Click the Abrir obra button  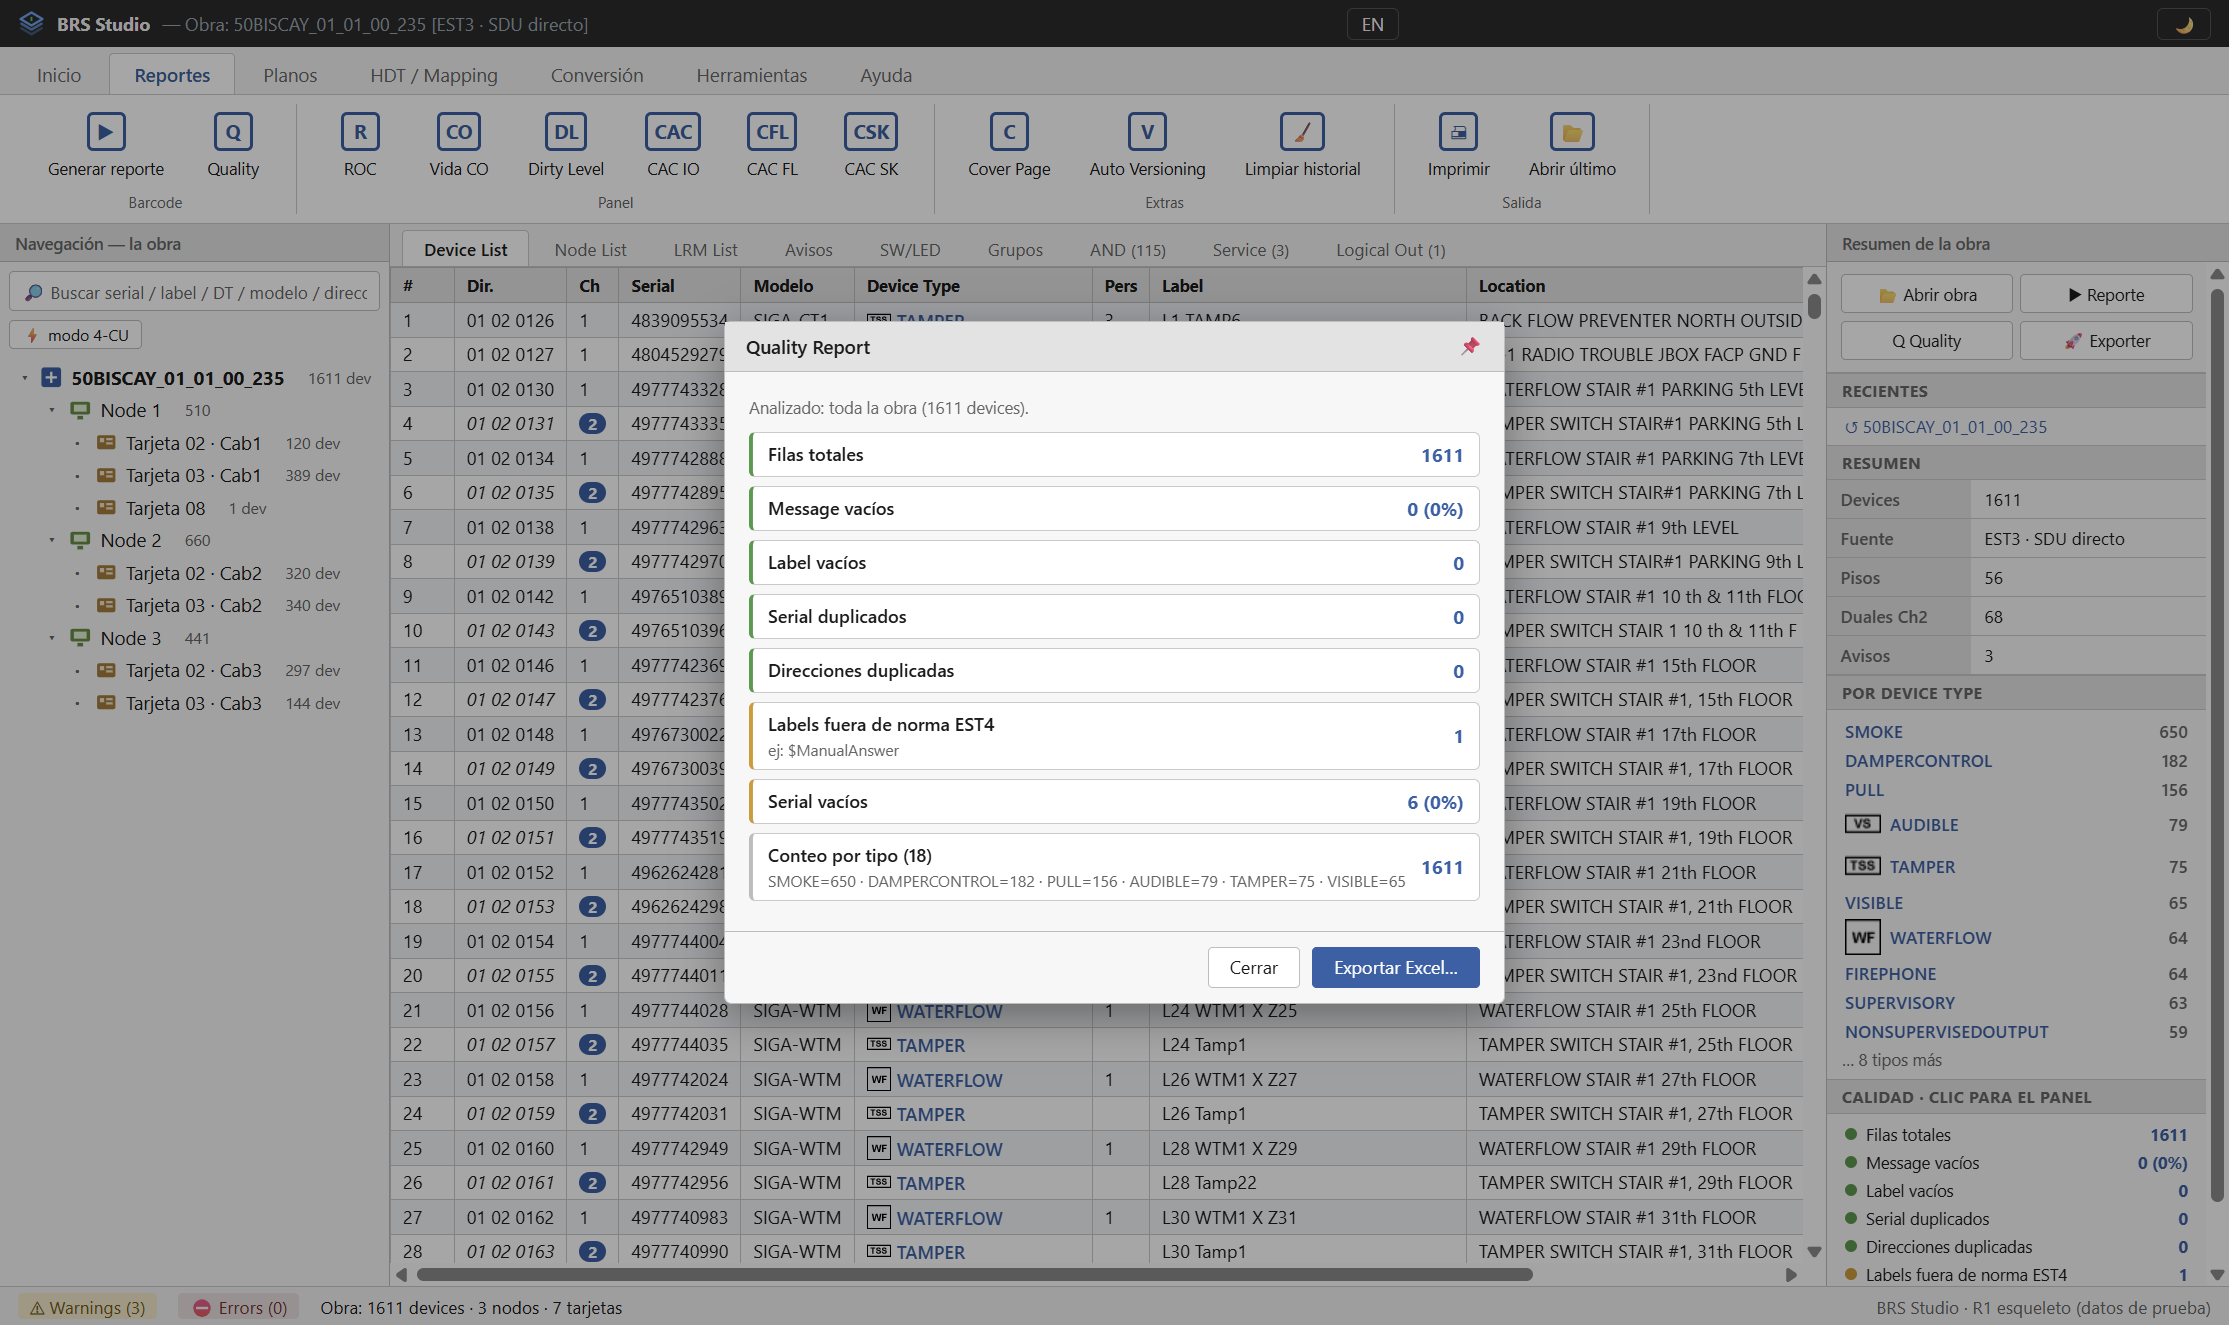click(1926, 295)
